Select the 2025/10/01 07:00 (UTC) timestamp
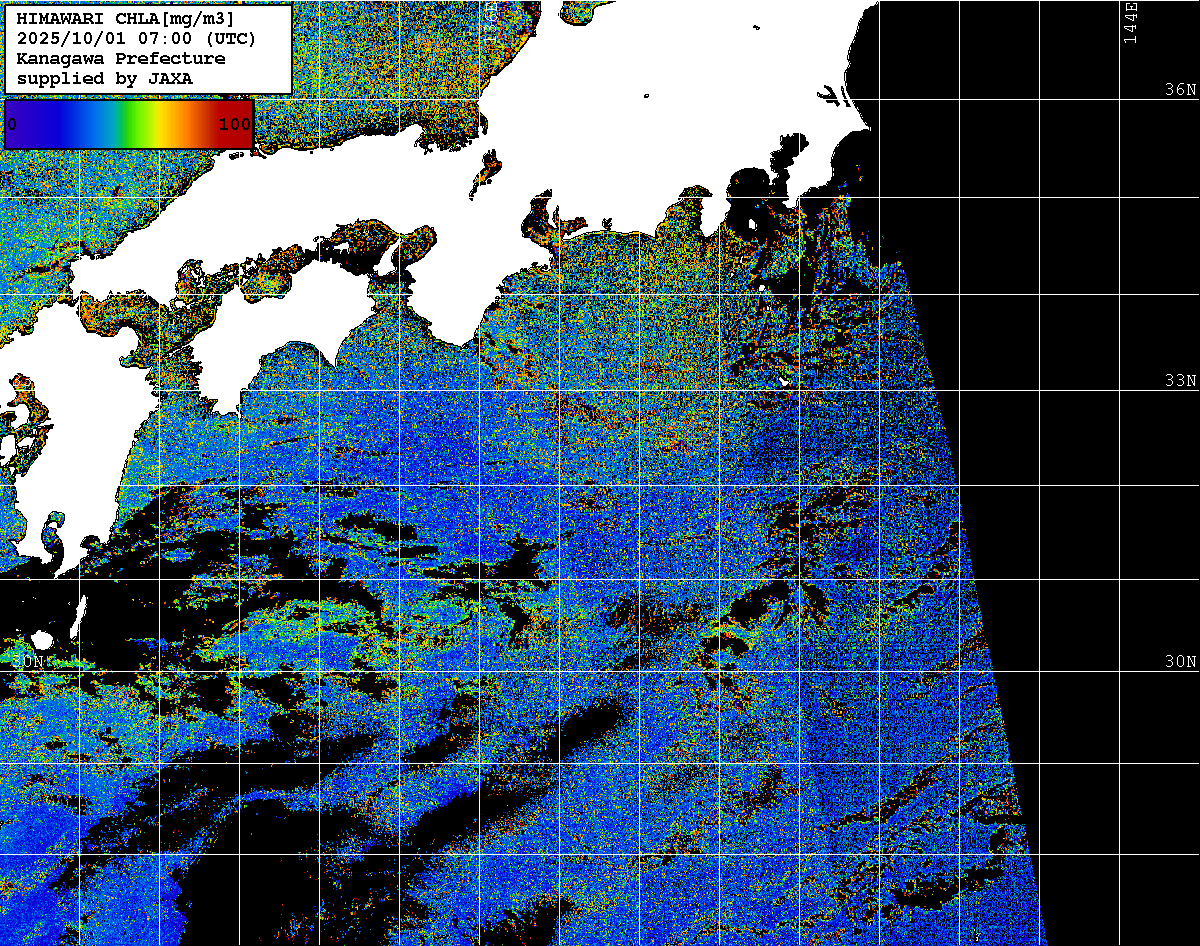This screenshot has width=1200, height=946. pos(137,39)
